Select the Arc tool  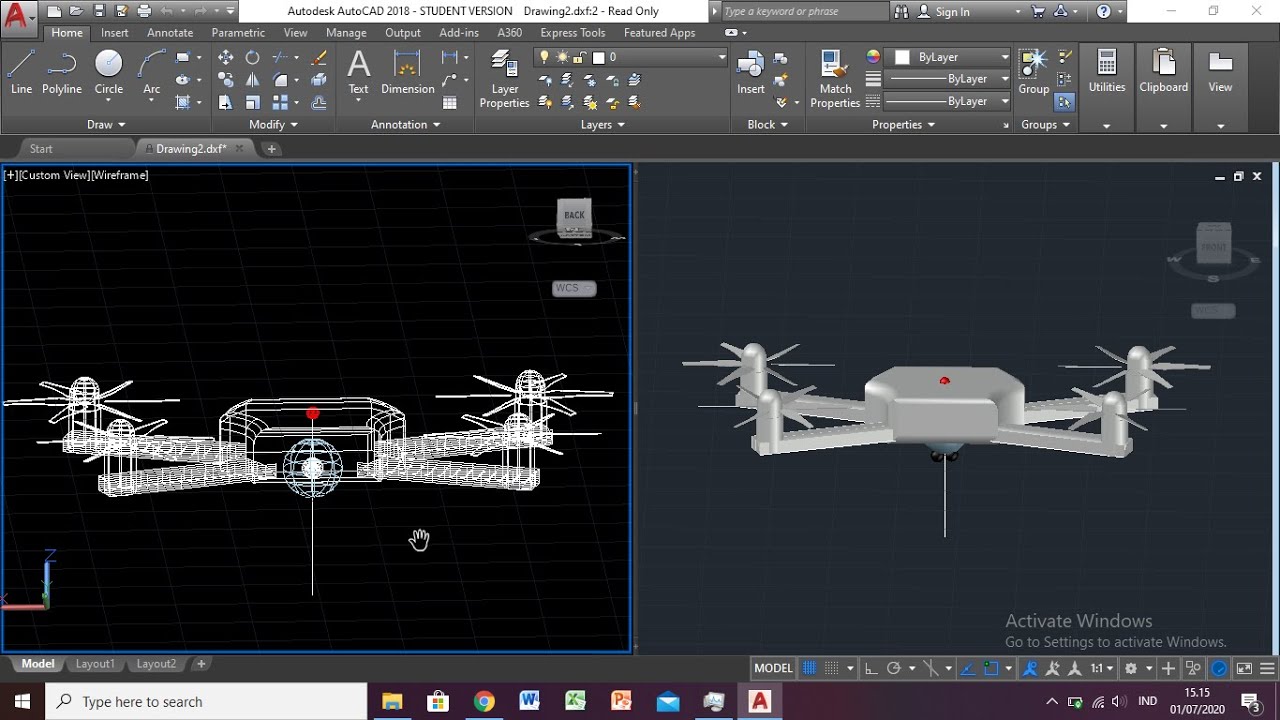pyautogui.click(x=152, y=72)
